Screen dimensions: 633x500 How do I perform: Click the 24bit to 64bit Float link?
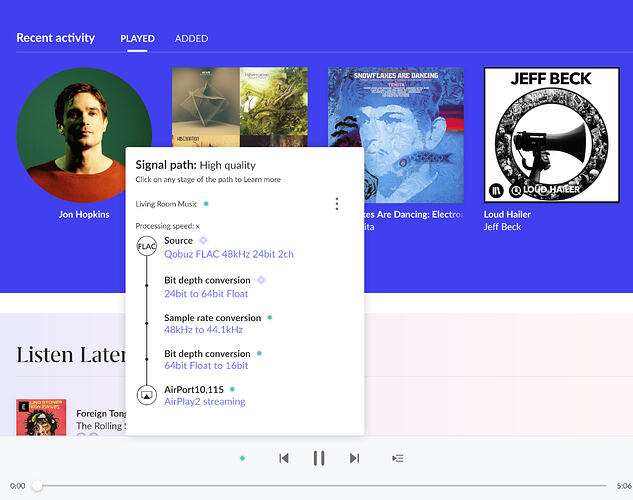tap(206, 294)
